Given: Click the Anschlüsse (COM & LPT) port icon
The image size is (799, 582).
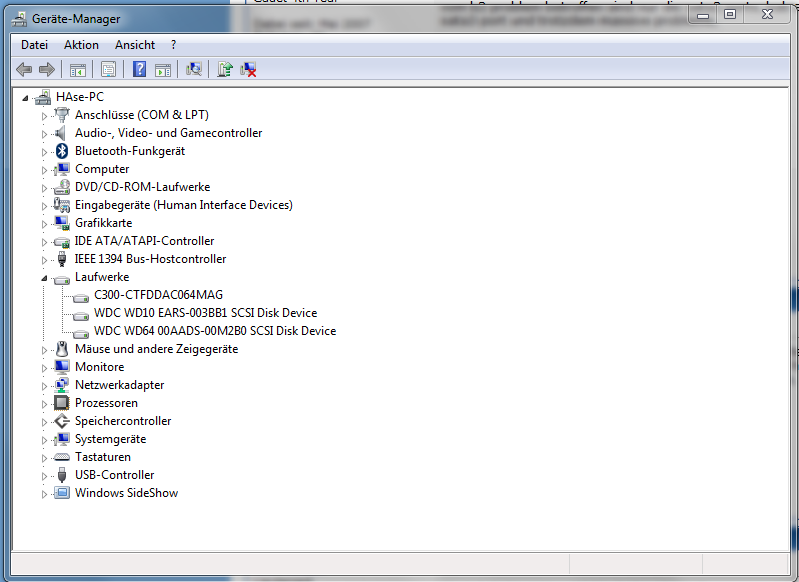Looking at the screenshot, I should tap(62, 115).
